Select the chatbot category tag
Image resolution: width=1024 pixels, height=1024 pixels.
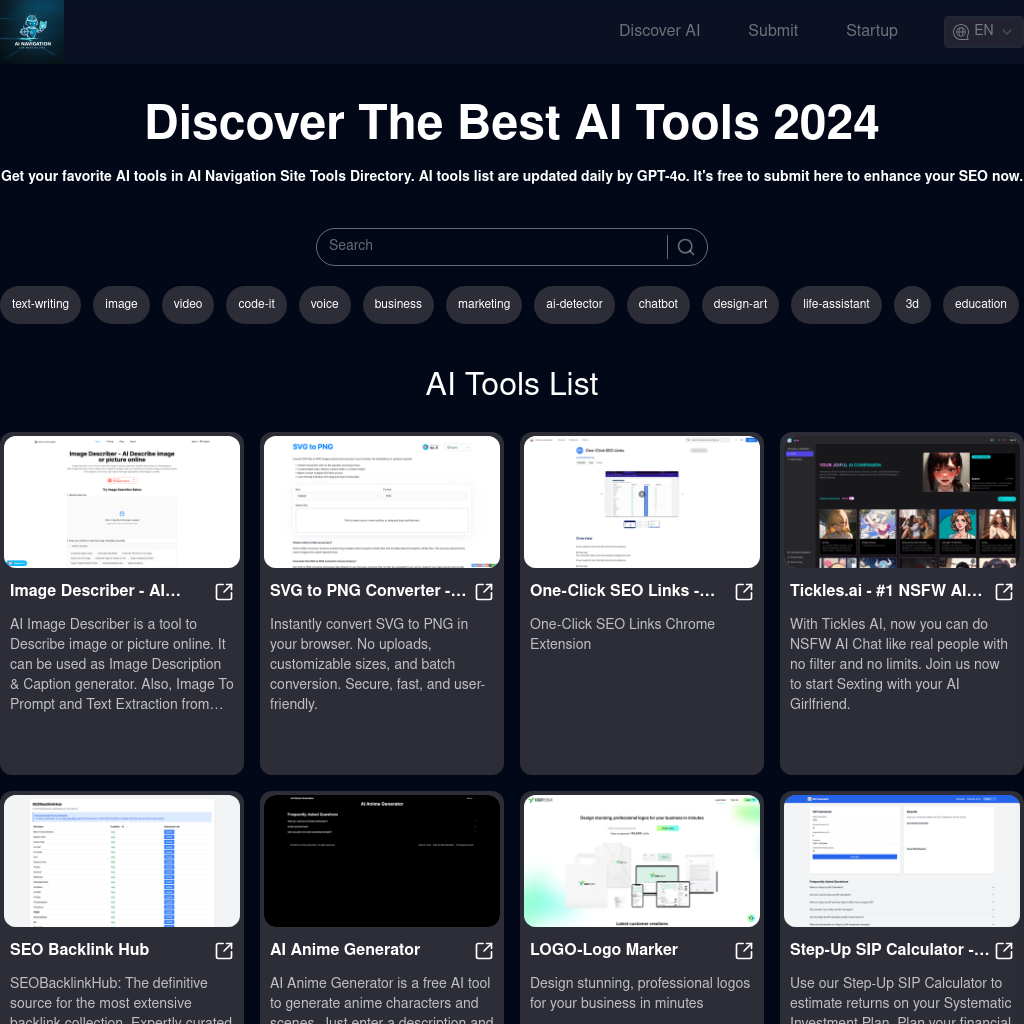click(x=658, y=304)
